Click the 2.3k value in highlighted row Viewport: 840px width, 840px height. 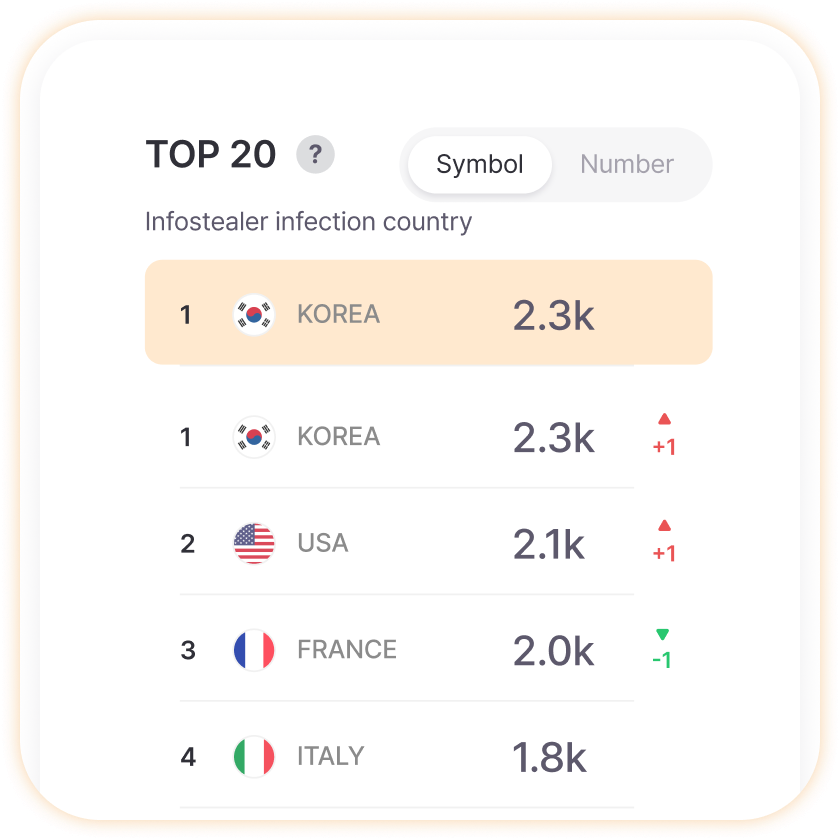click(x=553, y=316)
